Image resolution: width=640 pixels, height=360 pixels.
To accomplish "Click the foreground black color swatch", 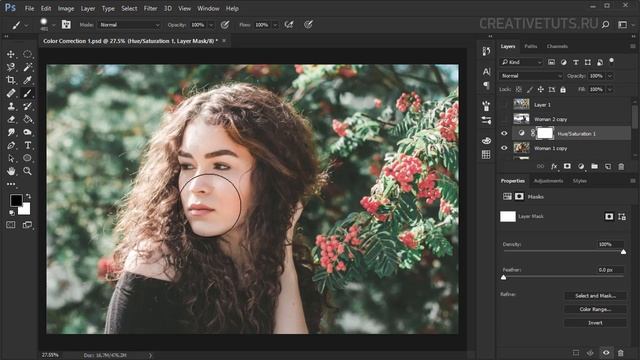I will 16,200.
